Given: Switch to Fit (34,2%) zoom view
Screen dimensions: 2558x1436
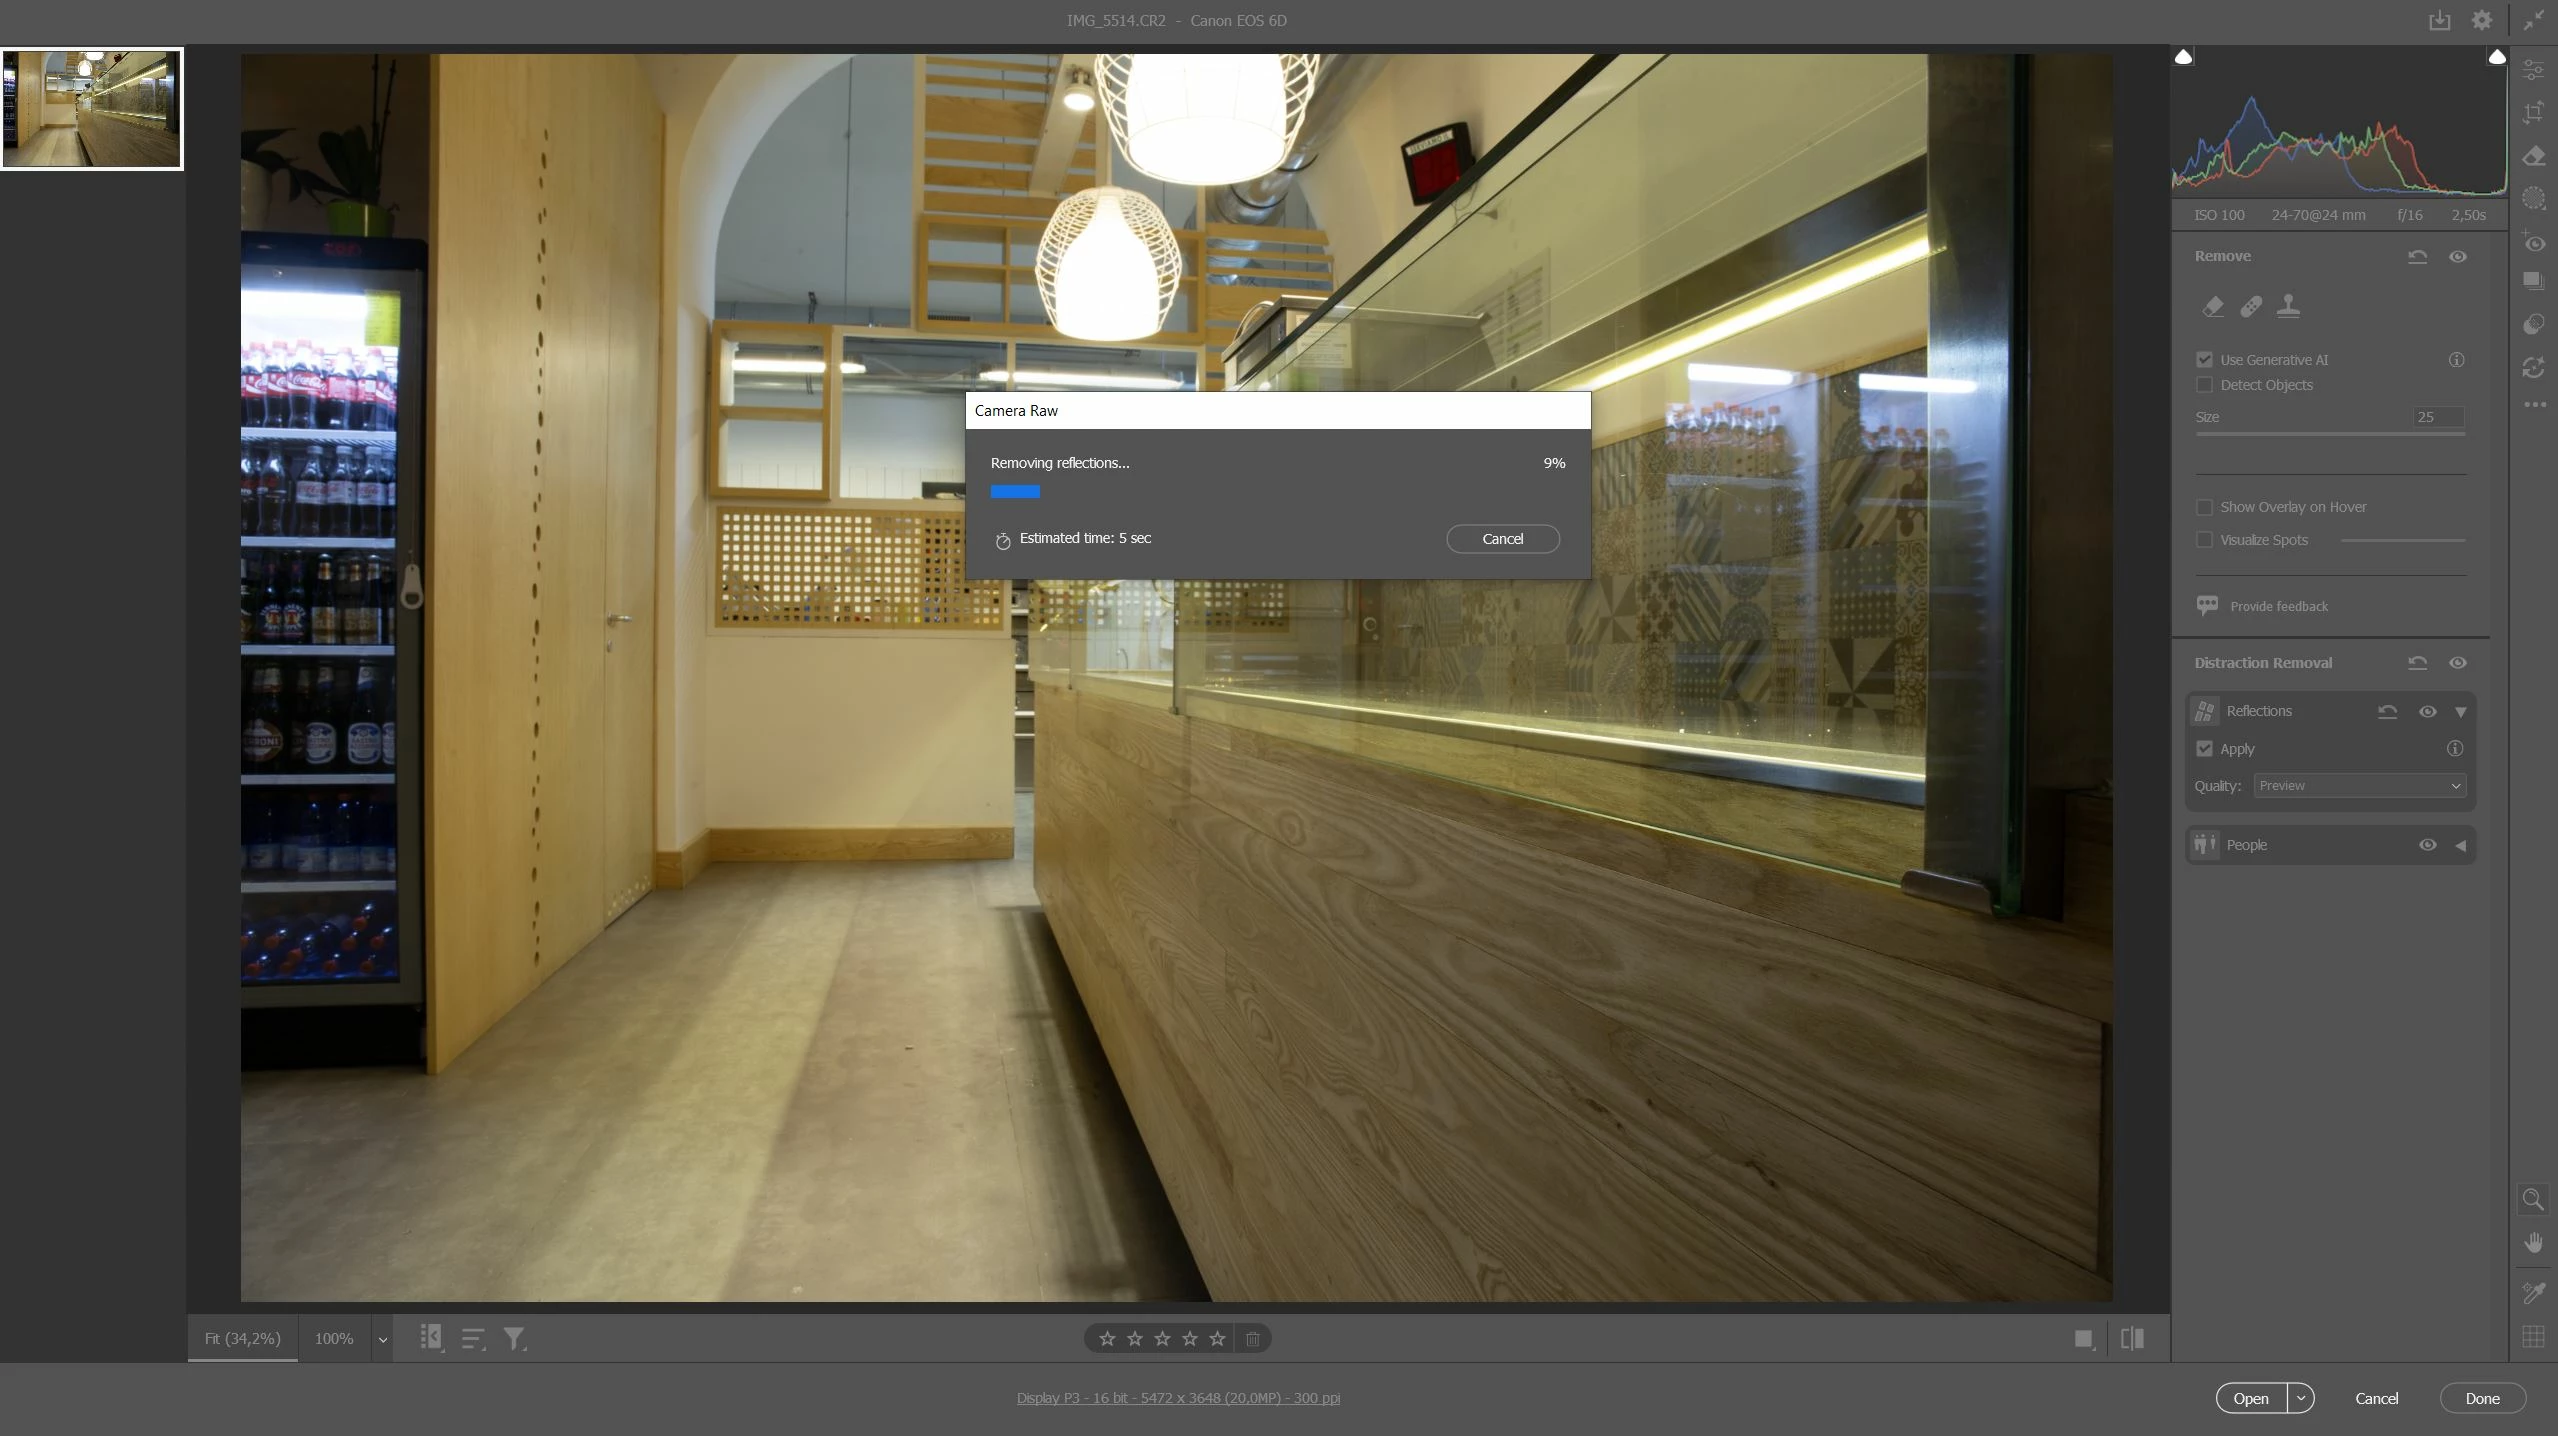Looking at the screenshot, I should click(x=242, y=1338).
